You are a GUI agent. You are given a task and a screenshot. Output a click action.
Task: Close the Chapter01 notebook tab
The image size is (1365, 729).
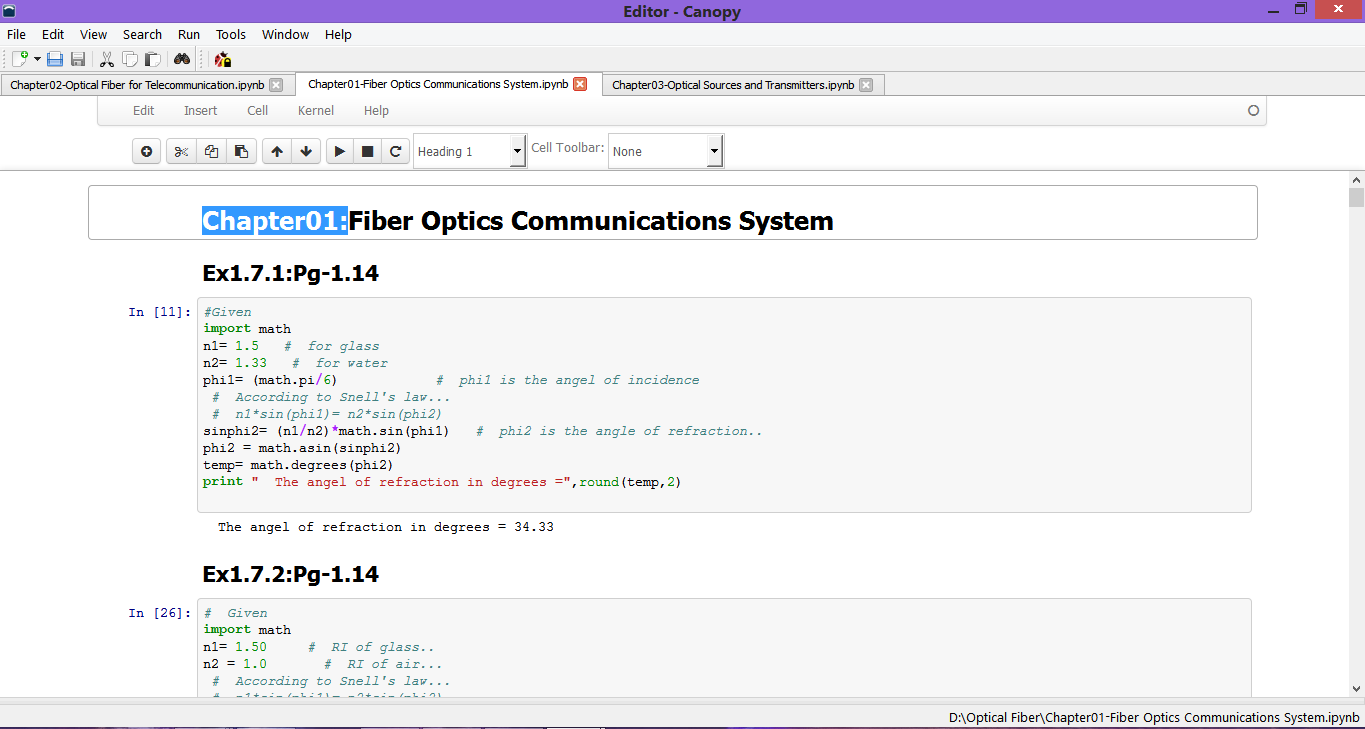[x=580, y=85]
